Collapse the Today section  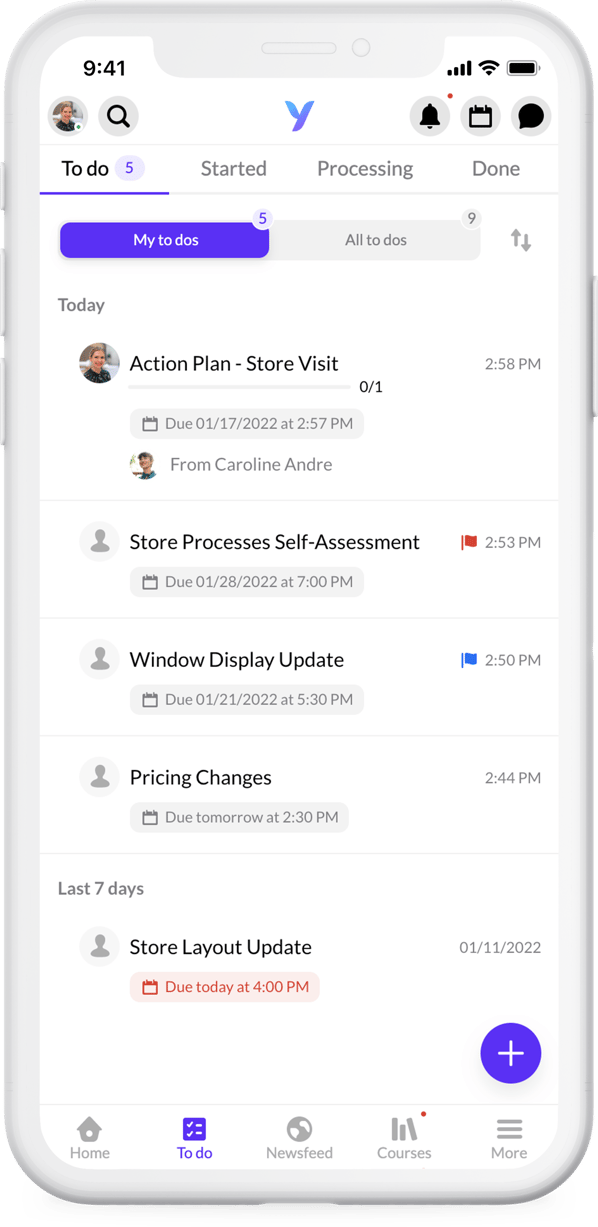(x=81, y=304)
